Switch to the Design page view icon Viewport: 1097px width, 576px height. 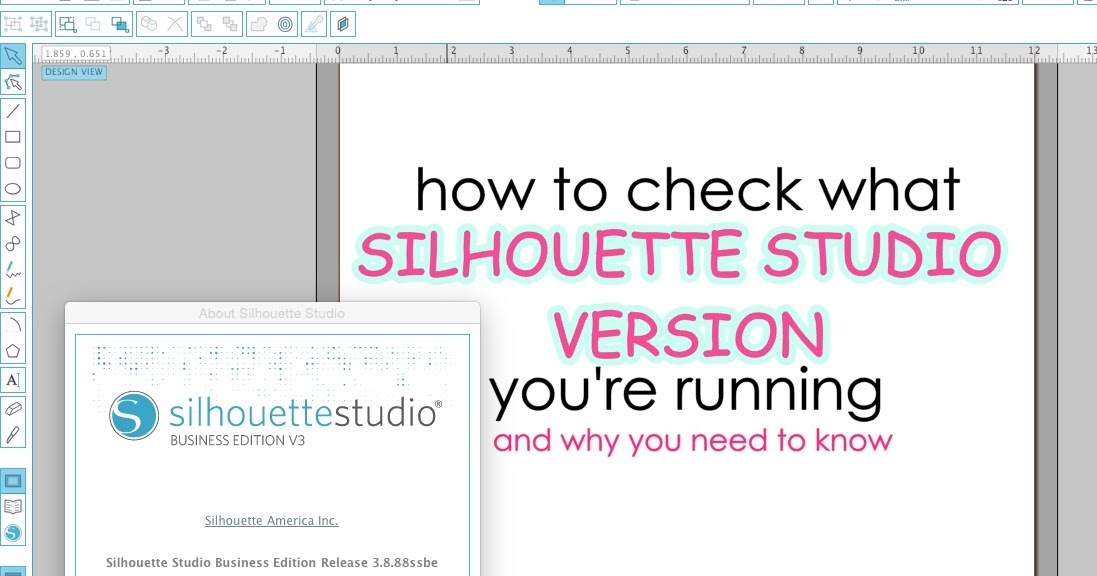point(13,481)
